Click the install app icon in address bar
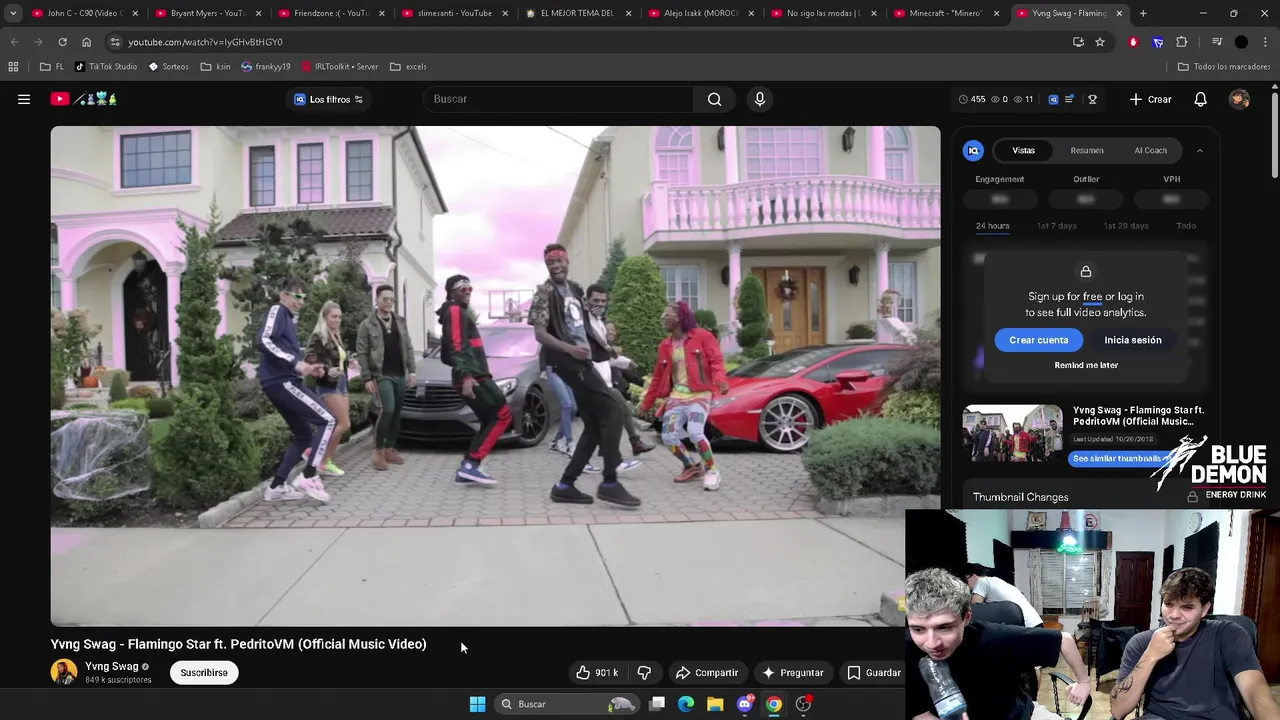The image size is (1280, 720). 1078,42
